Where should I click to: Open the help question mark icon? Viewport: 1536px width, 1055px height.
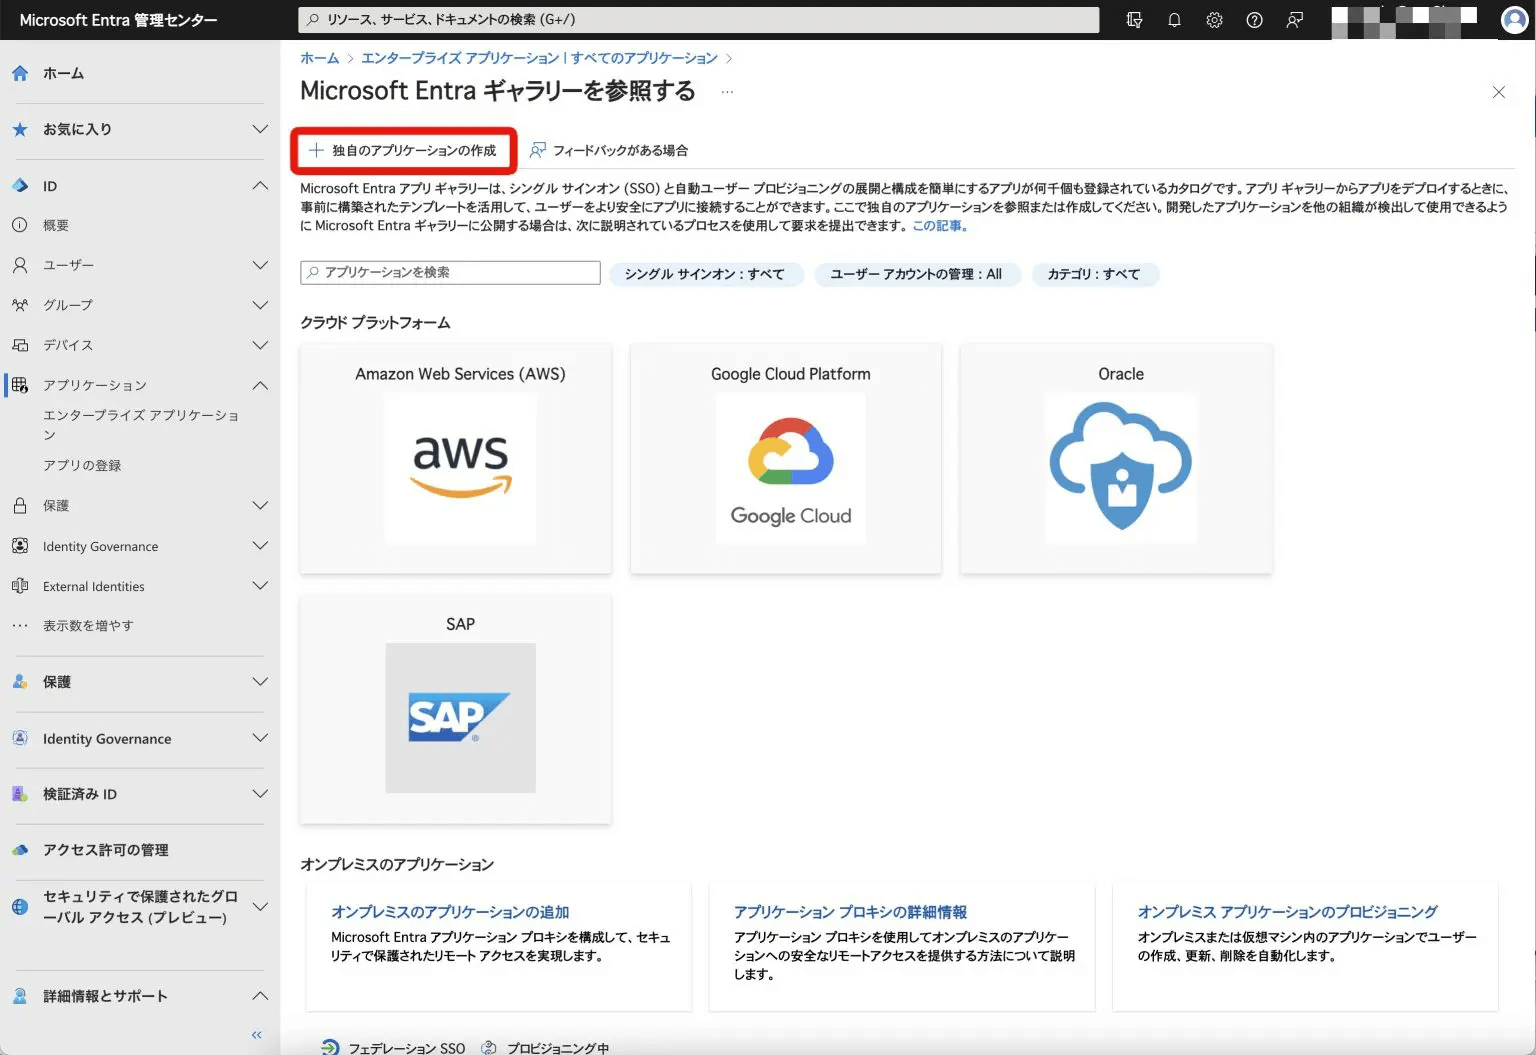pyautogui.click(x=1254, y=20)
